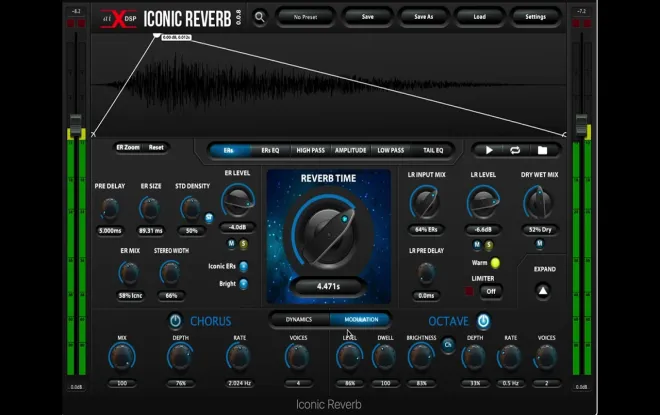Toggle the ST button beside Std Density
Image resolution: width=660 pixels, height=415 pixels.
tap(209, 217)
